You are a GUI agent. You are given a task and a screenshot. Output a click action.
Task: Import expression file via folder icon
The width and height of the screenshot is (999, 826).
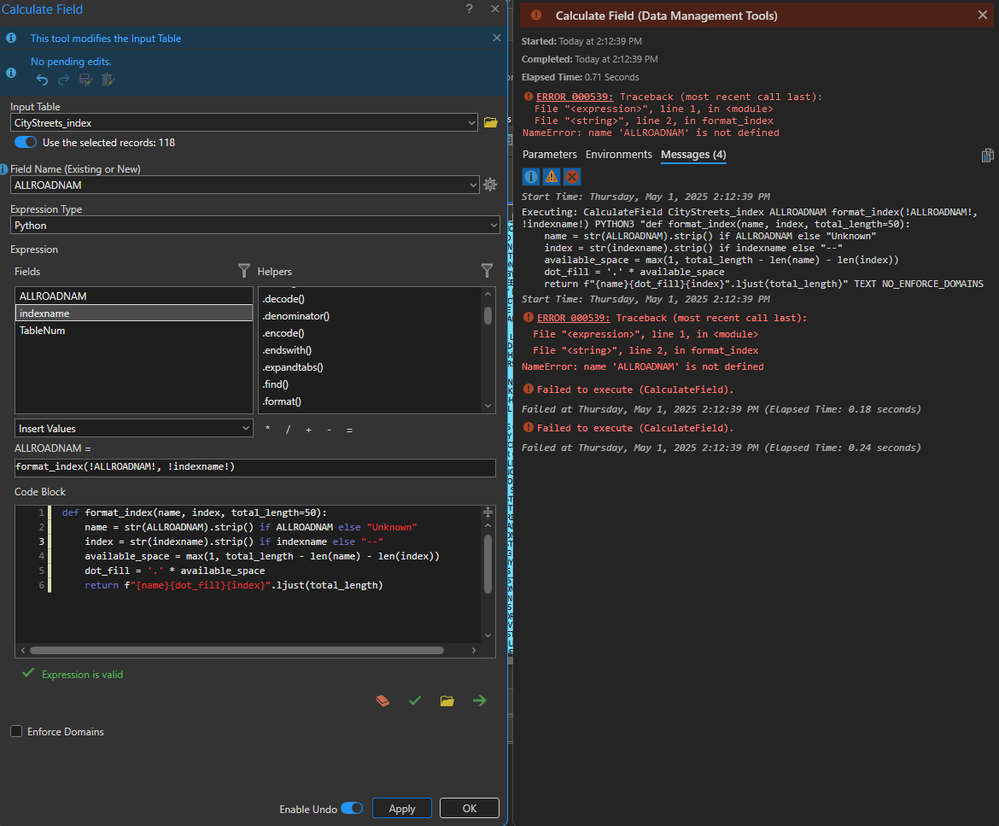click(x=447, y=700)
